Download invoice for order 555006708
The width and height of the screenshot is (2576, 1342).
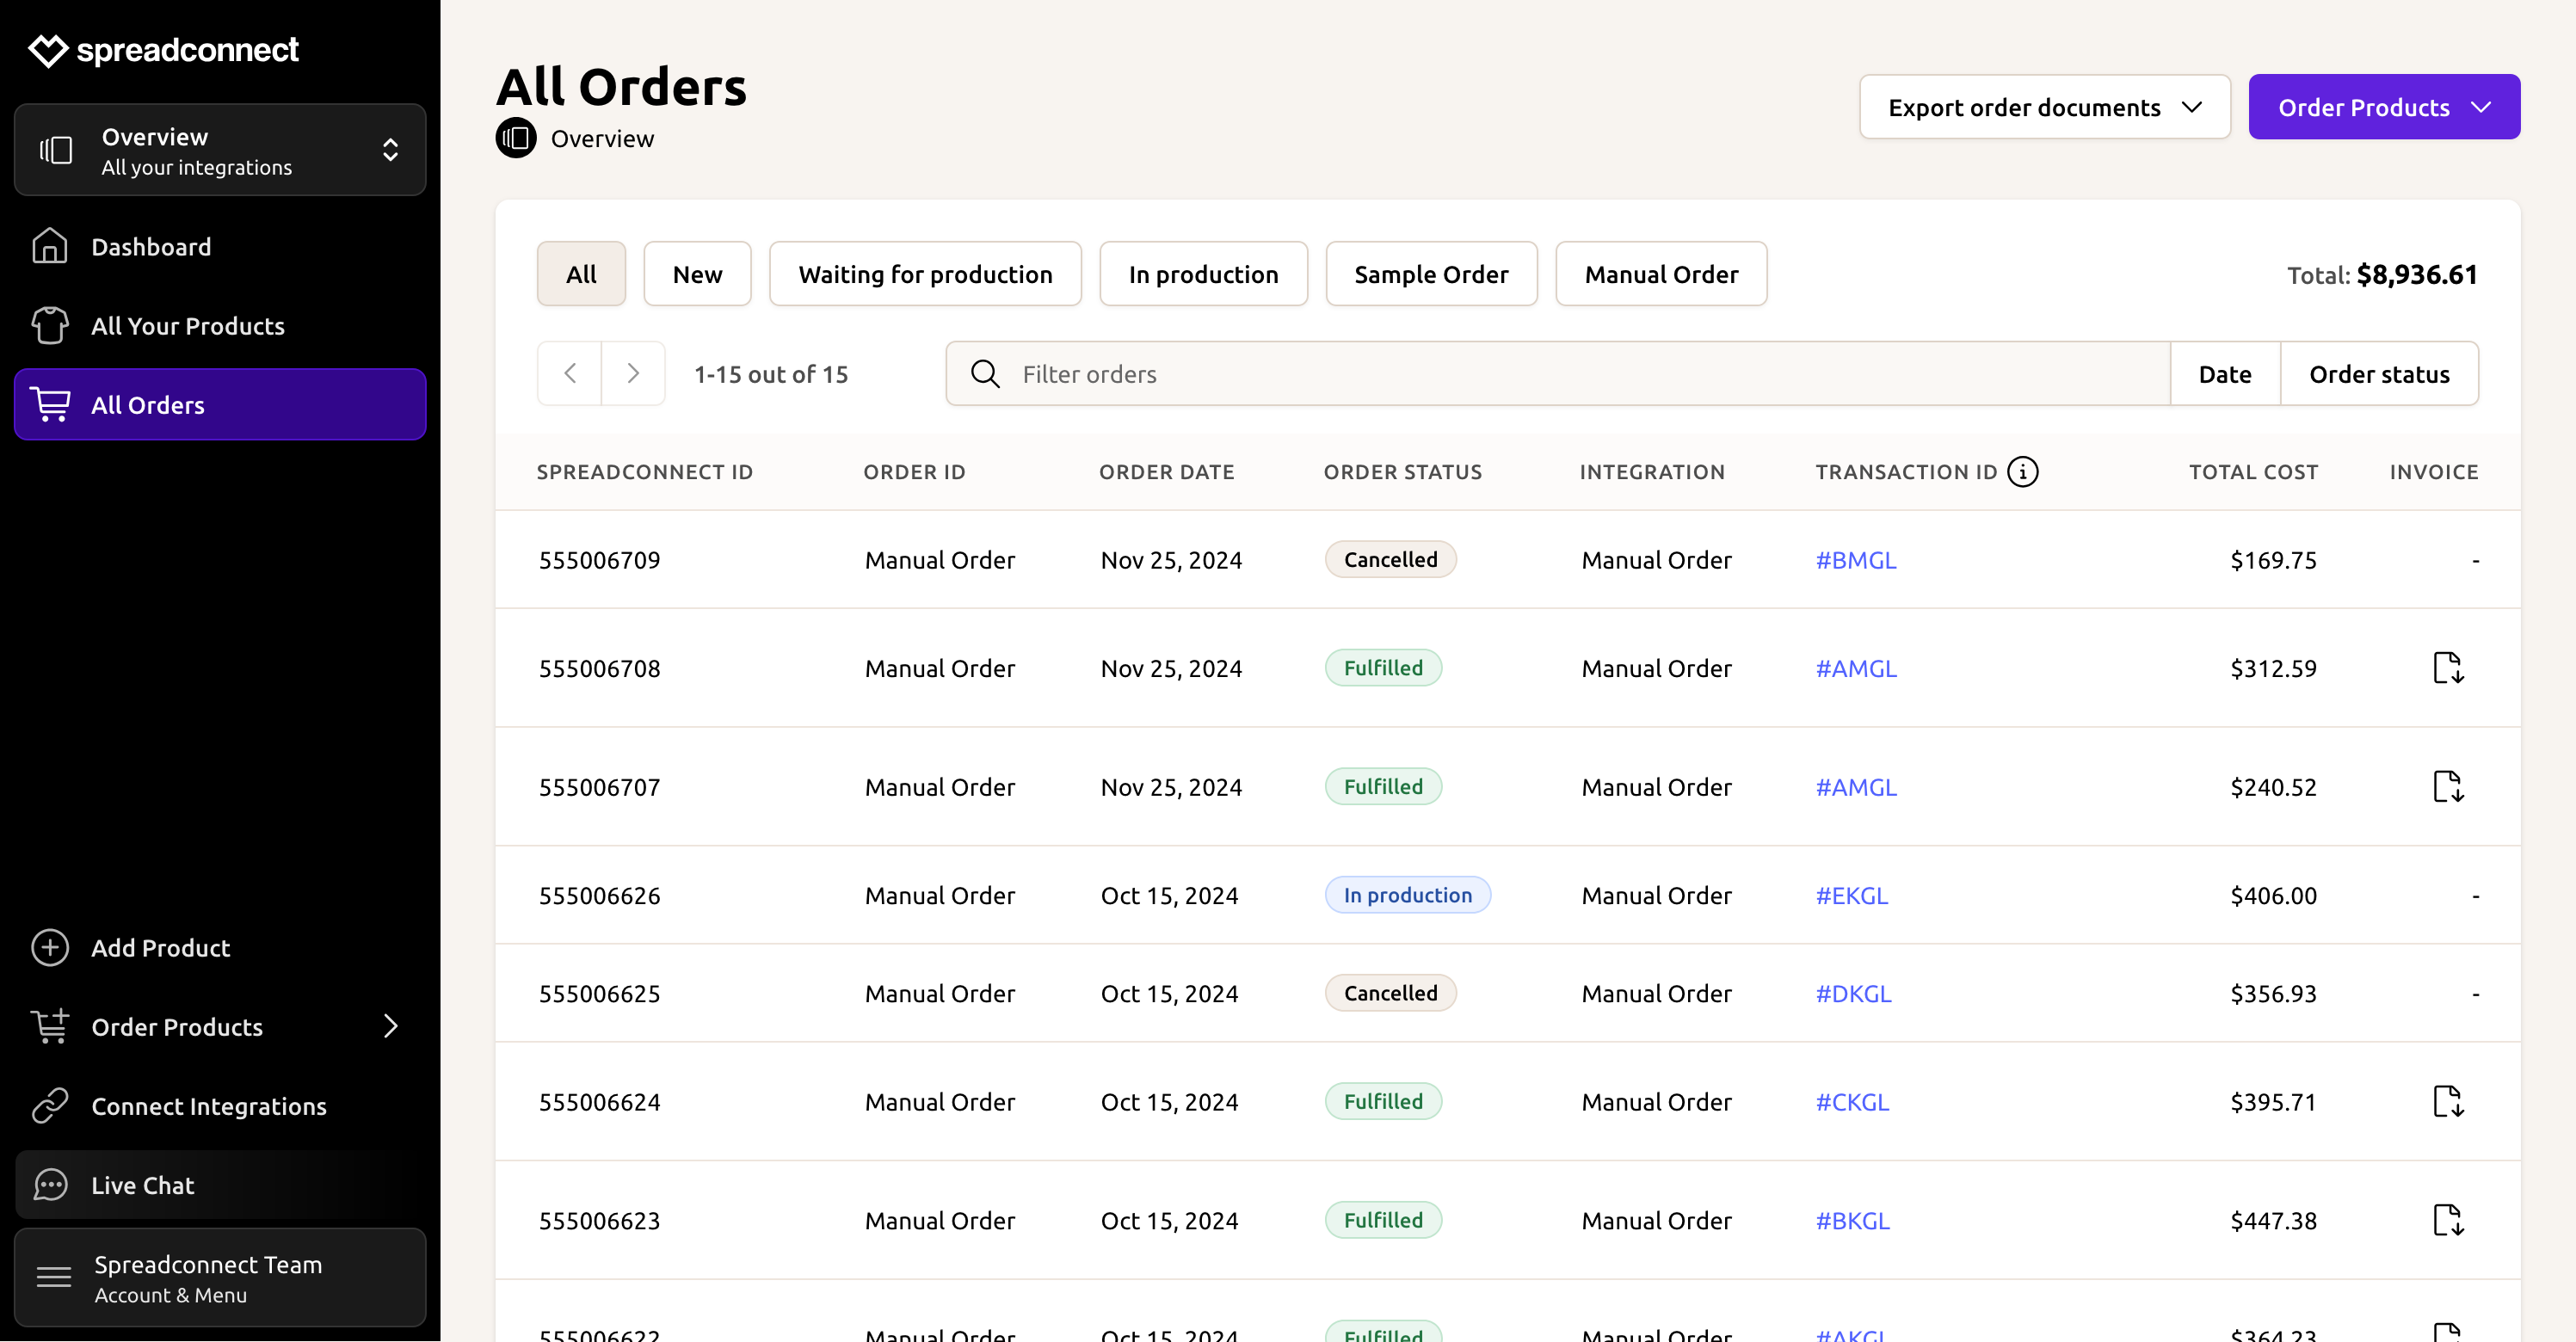coord(2448,667)
